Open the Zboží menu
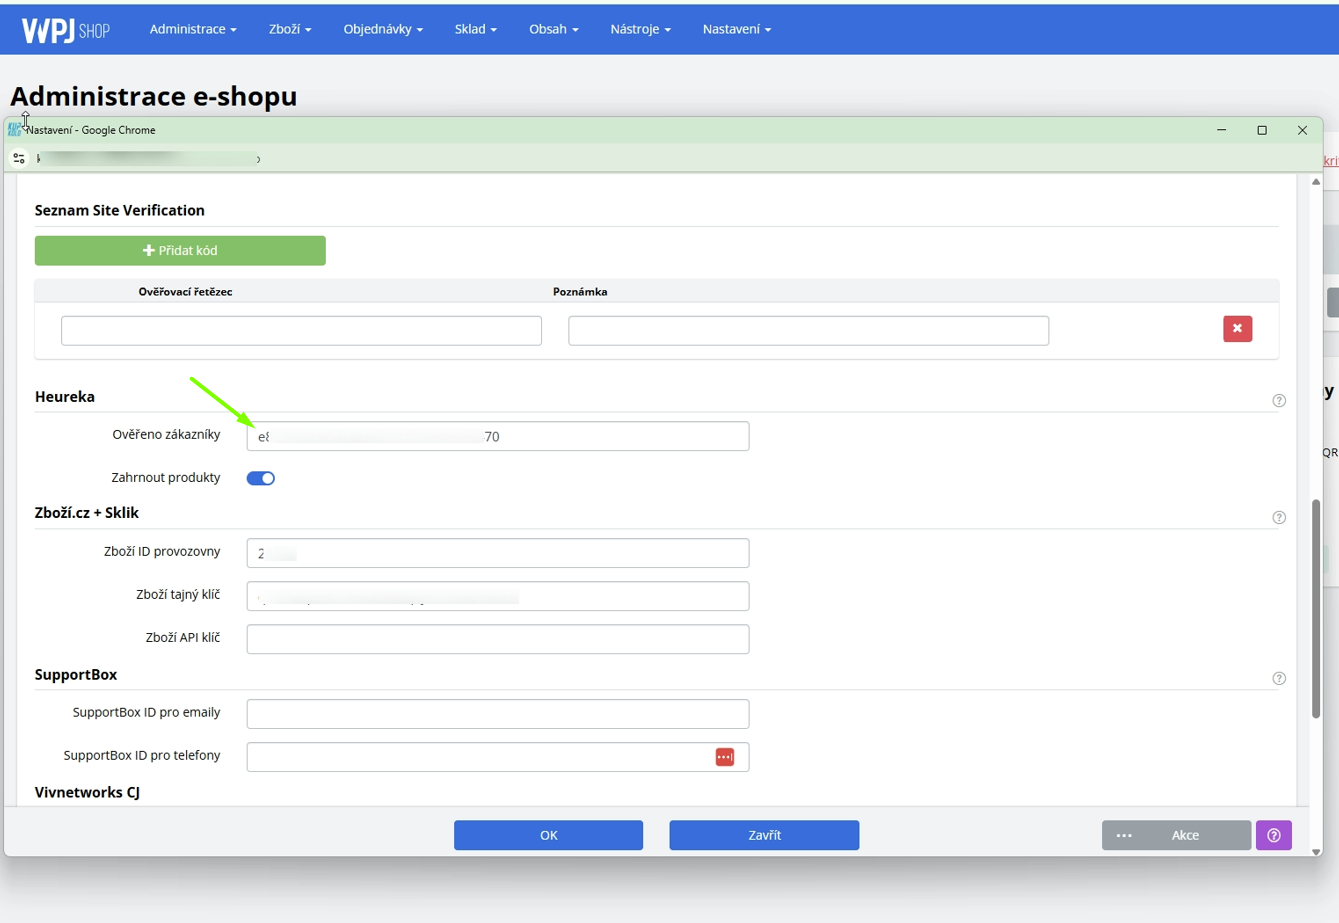Screen dimensions: 1339x923 coord(290,29)
